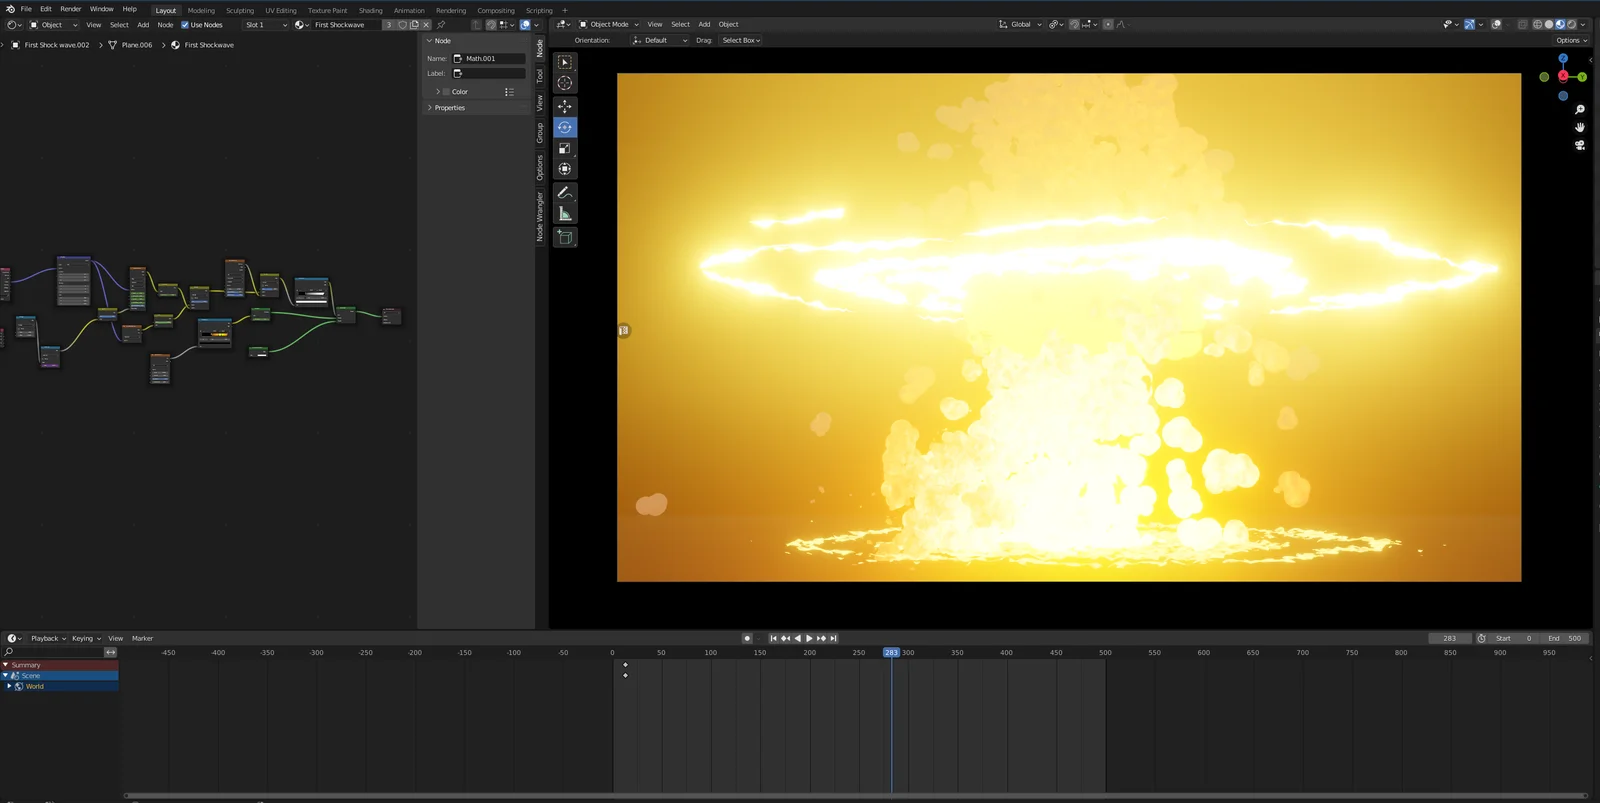Choose the Measure ruler tool
This screenshot has width=1600, height=803.
(565, 214)
